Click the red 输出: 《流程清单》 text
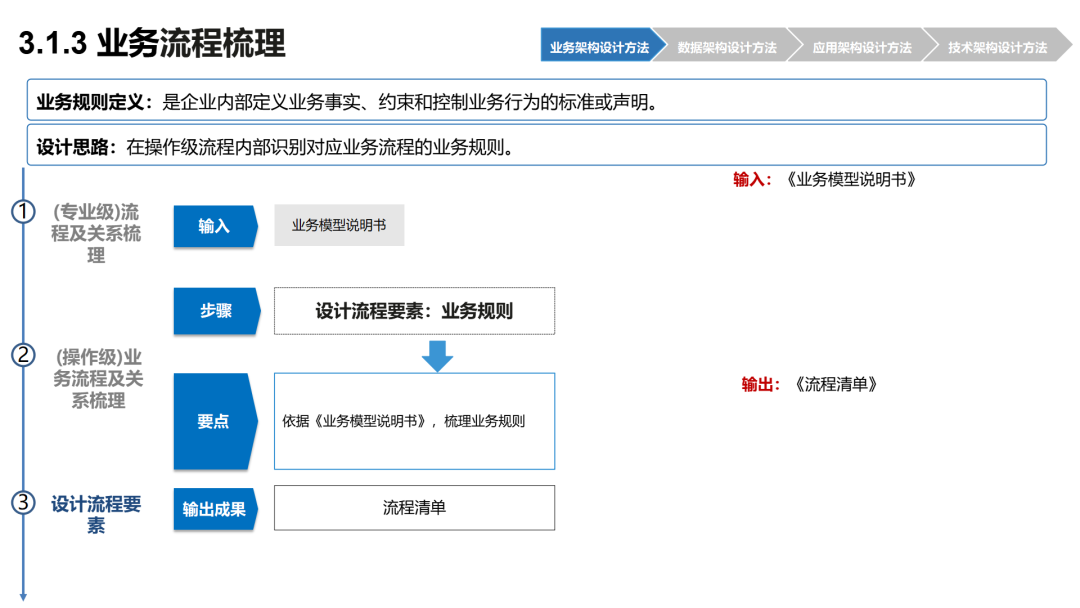The width and height of the screenshot is (1080, 608). (x=809, y=384)
